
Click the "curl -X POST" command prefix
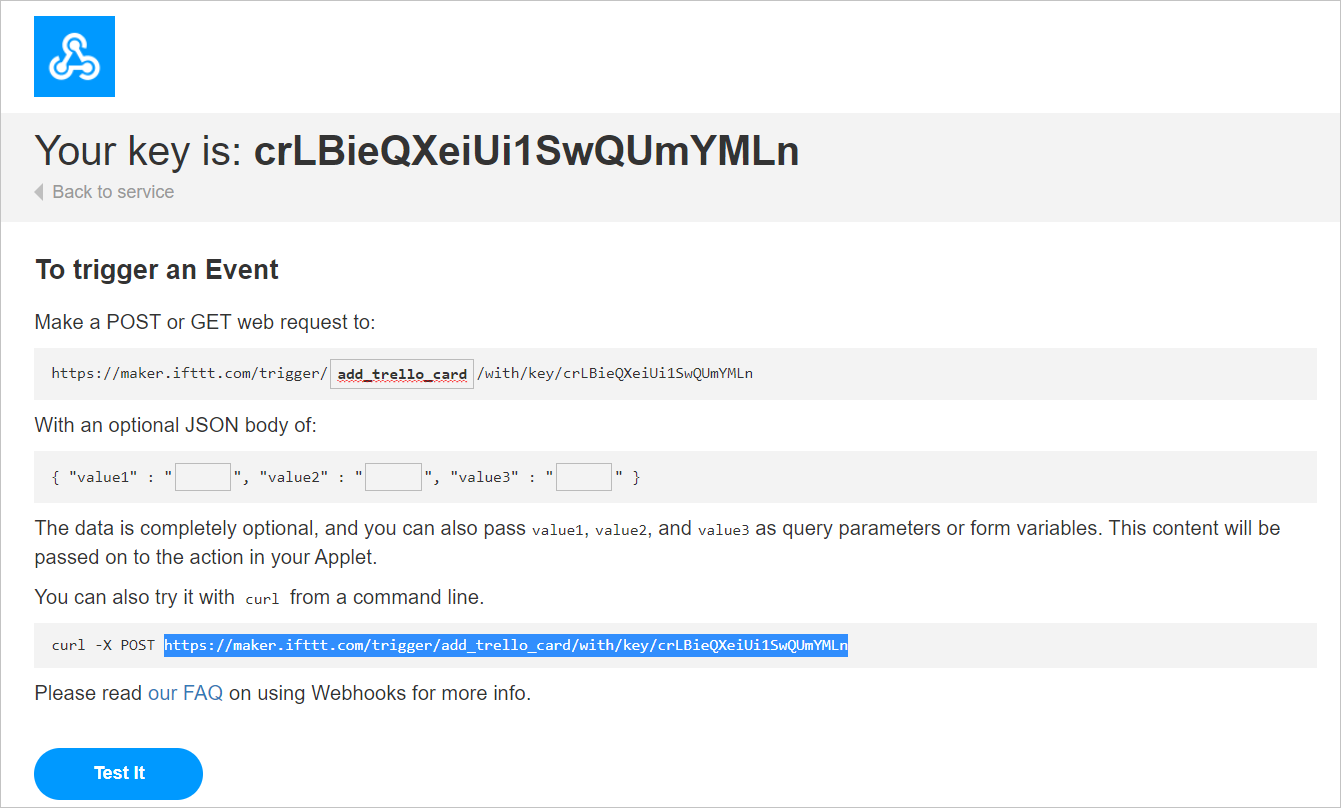coord(103,645)
